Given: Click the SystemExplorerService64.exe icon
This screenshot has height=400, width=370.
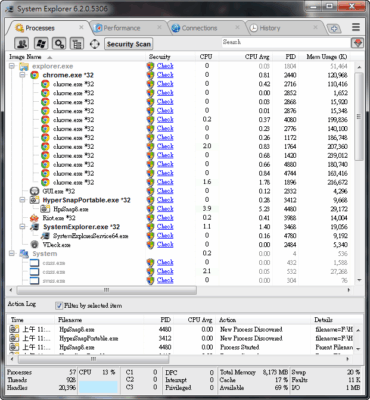Looking at the screenshot, I should click(x=45, y=236).
